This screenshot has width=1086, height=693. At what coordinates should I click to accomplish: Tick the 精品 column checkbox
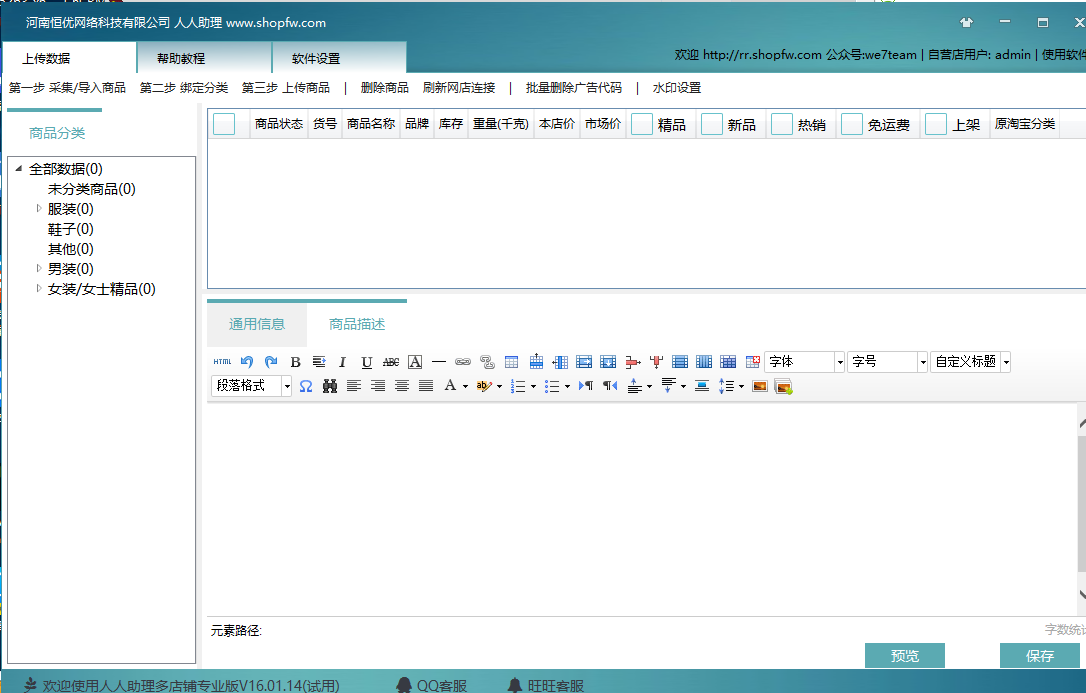point(642,124)
